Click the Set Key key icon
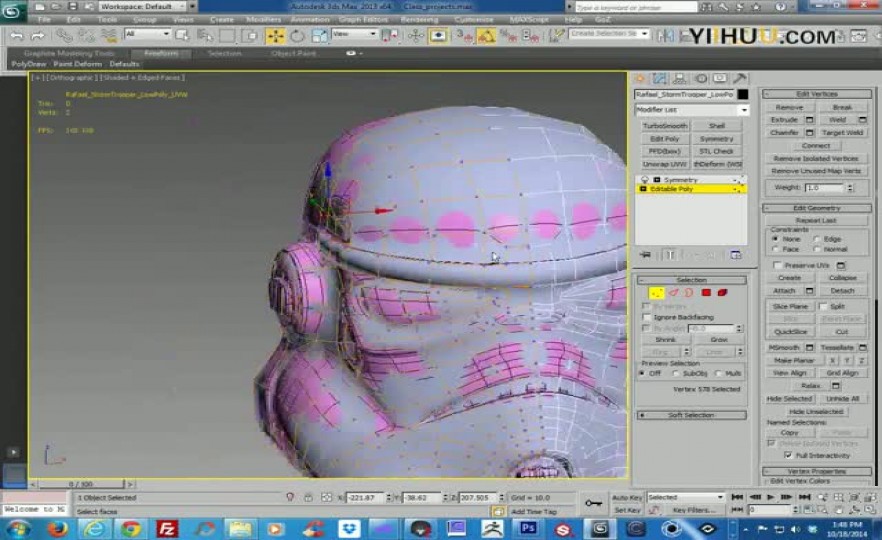The height and width of the screenshot is (540, 882). point(593,503)
